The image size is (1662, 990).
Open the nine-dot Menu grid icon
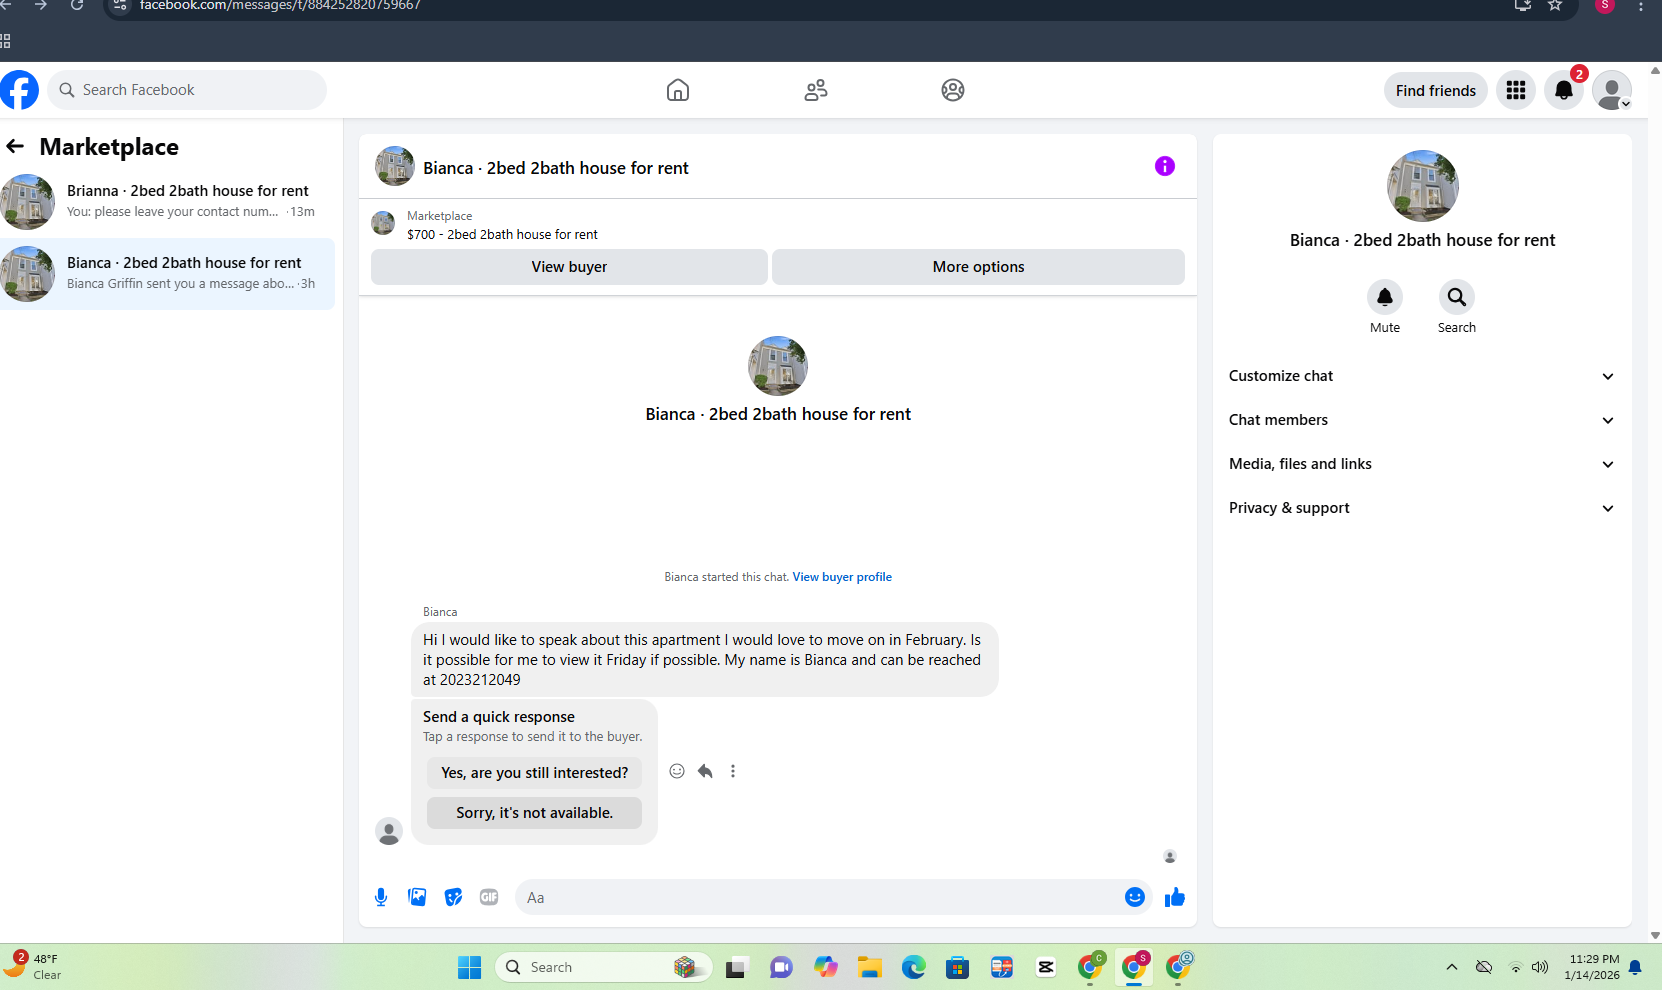point(1516,90)
